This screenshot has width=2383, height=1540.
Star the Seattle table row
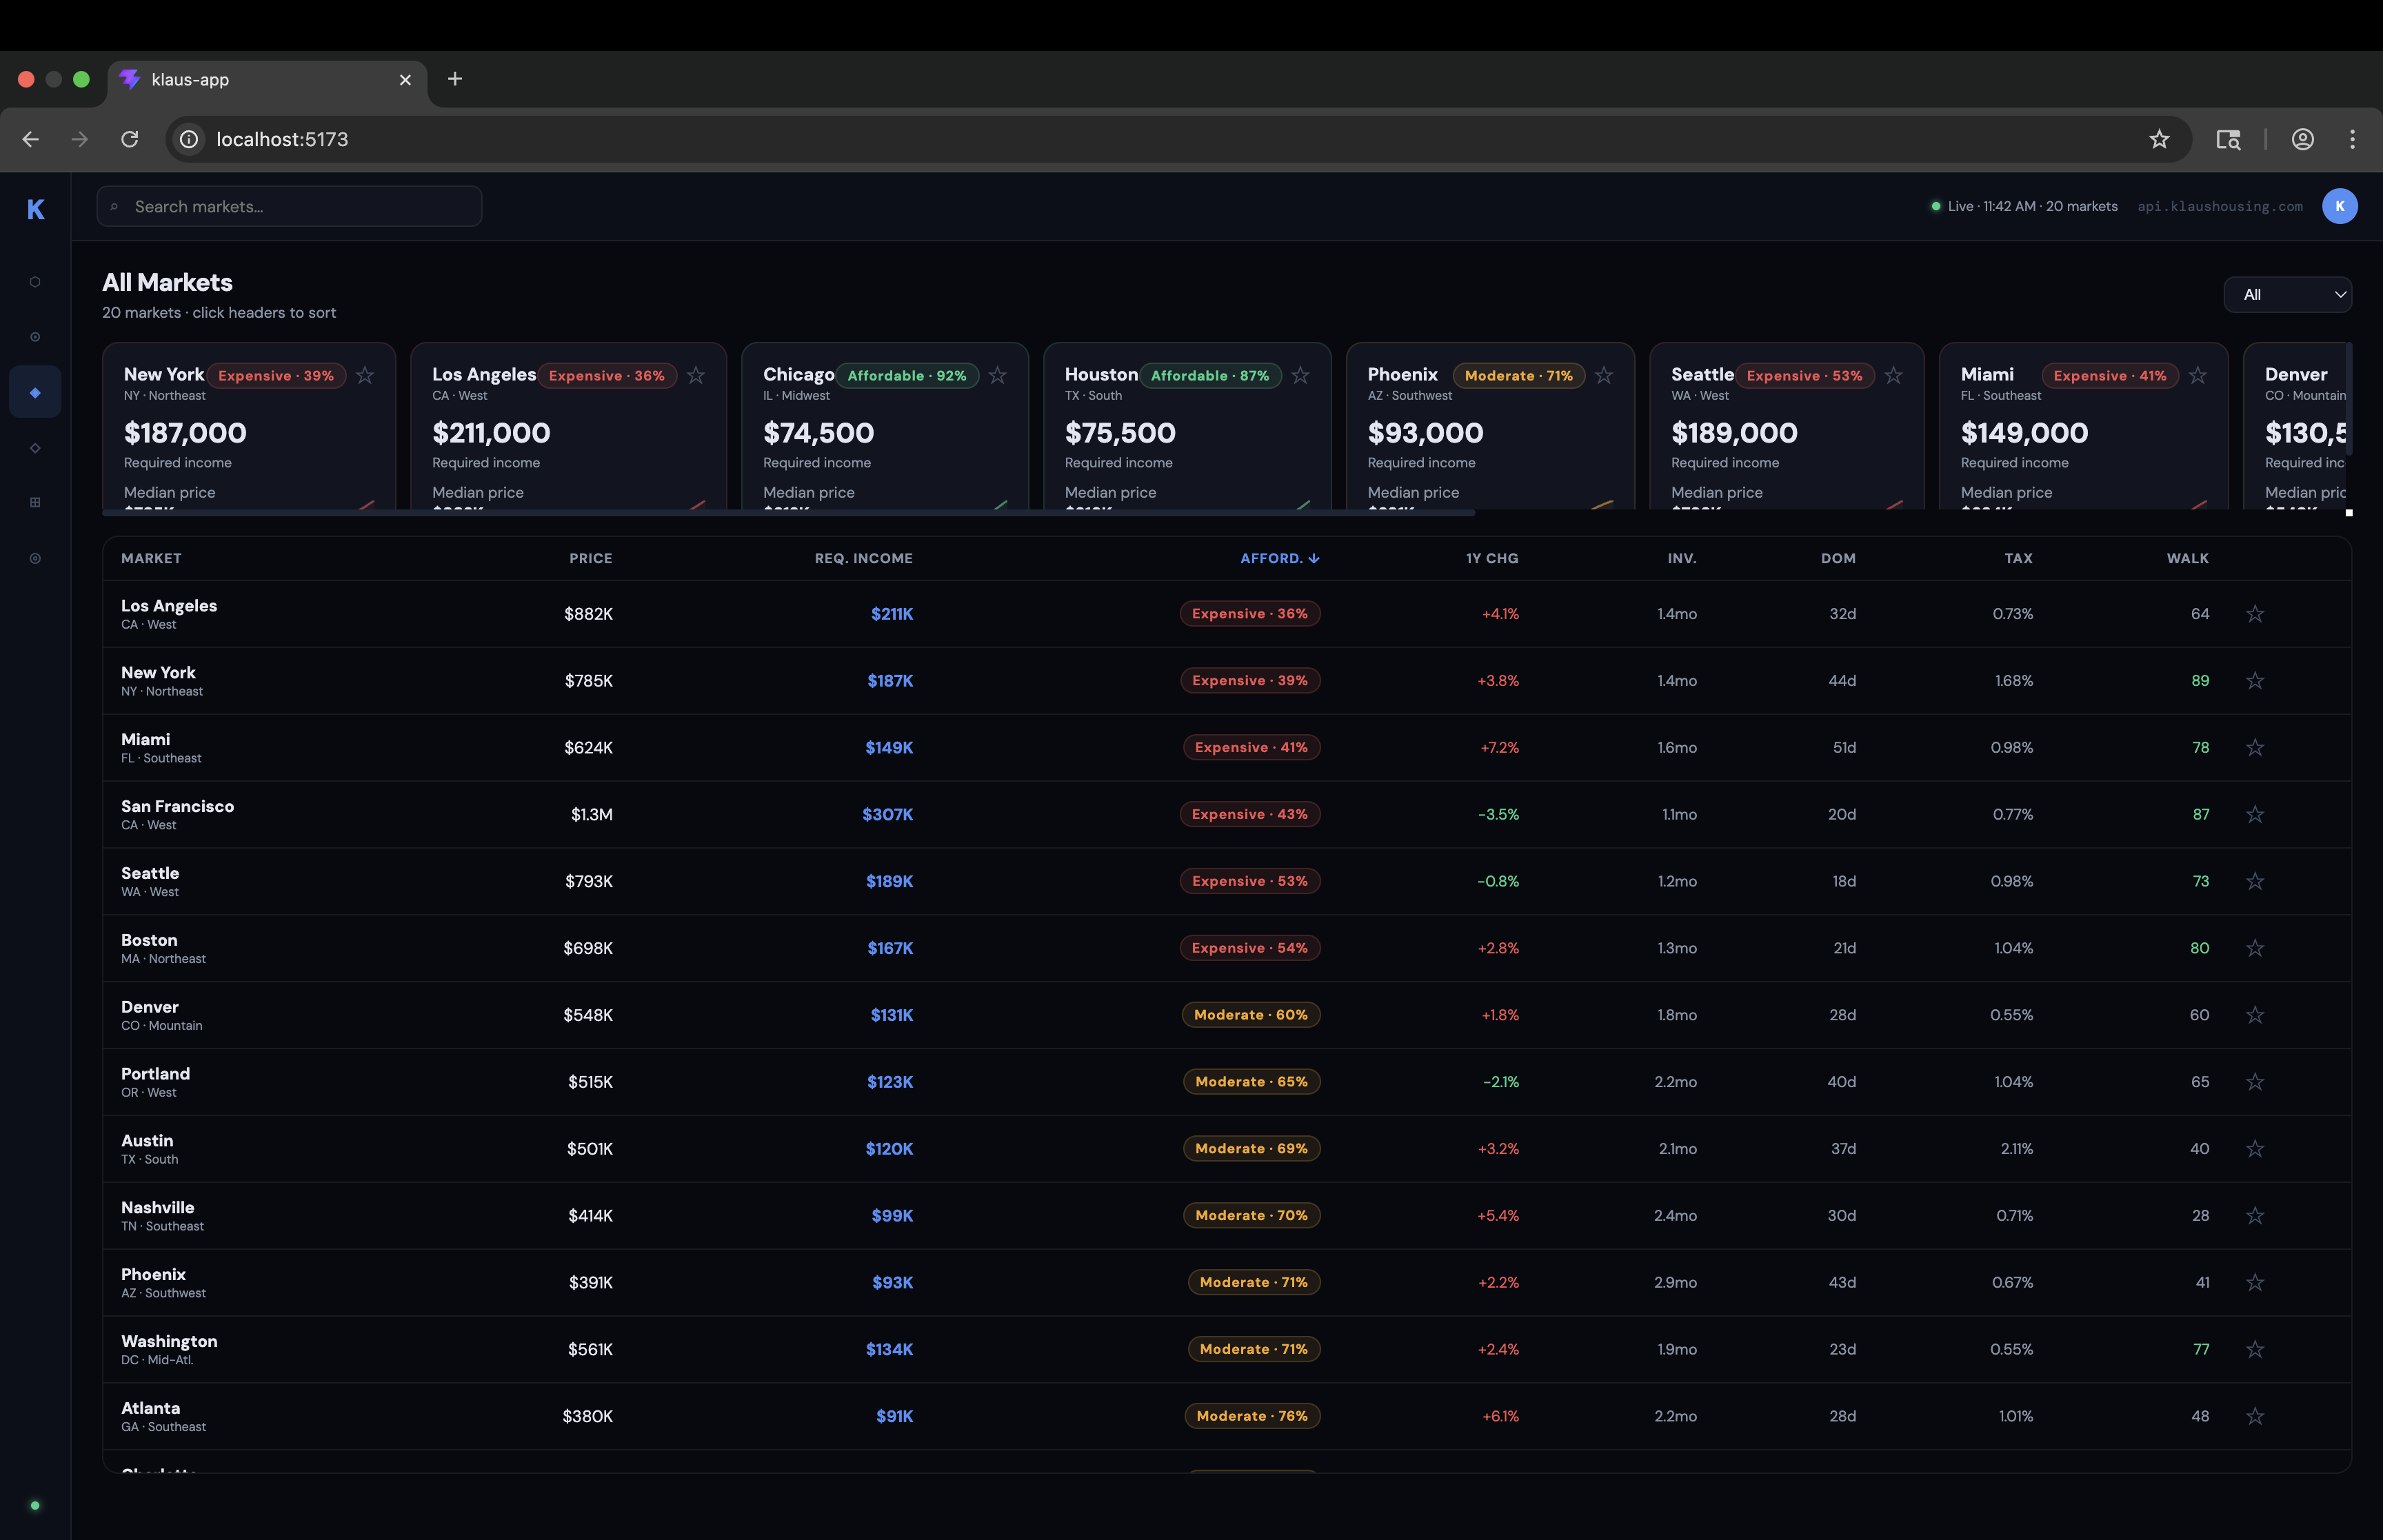(x=2254, y=881)
